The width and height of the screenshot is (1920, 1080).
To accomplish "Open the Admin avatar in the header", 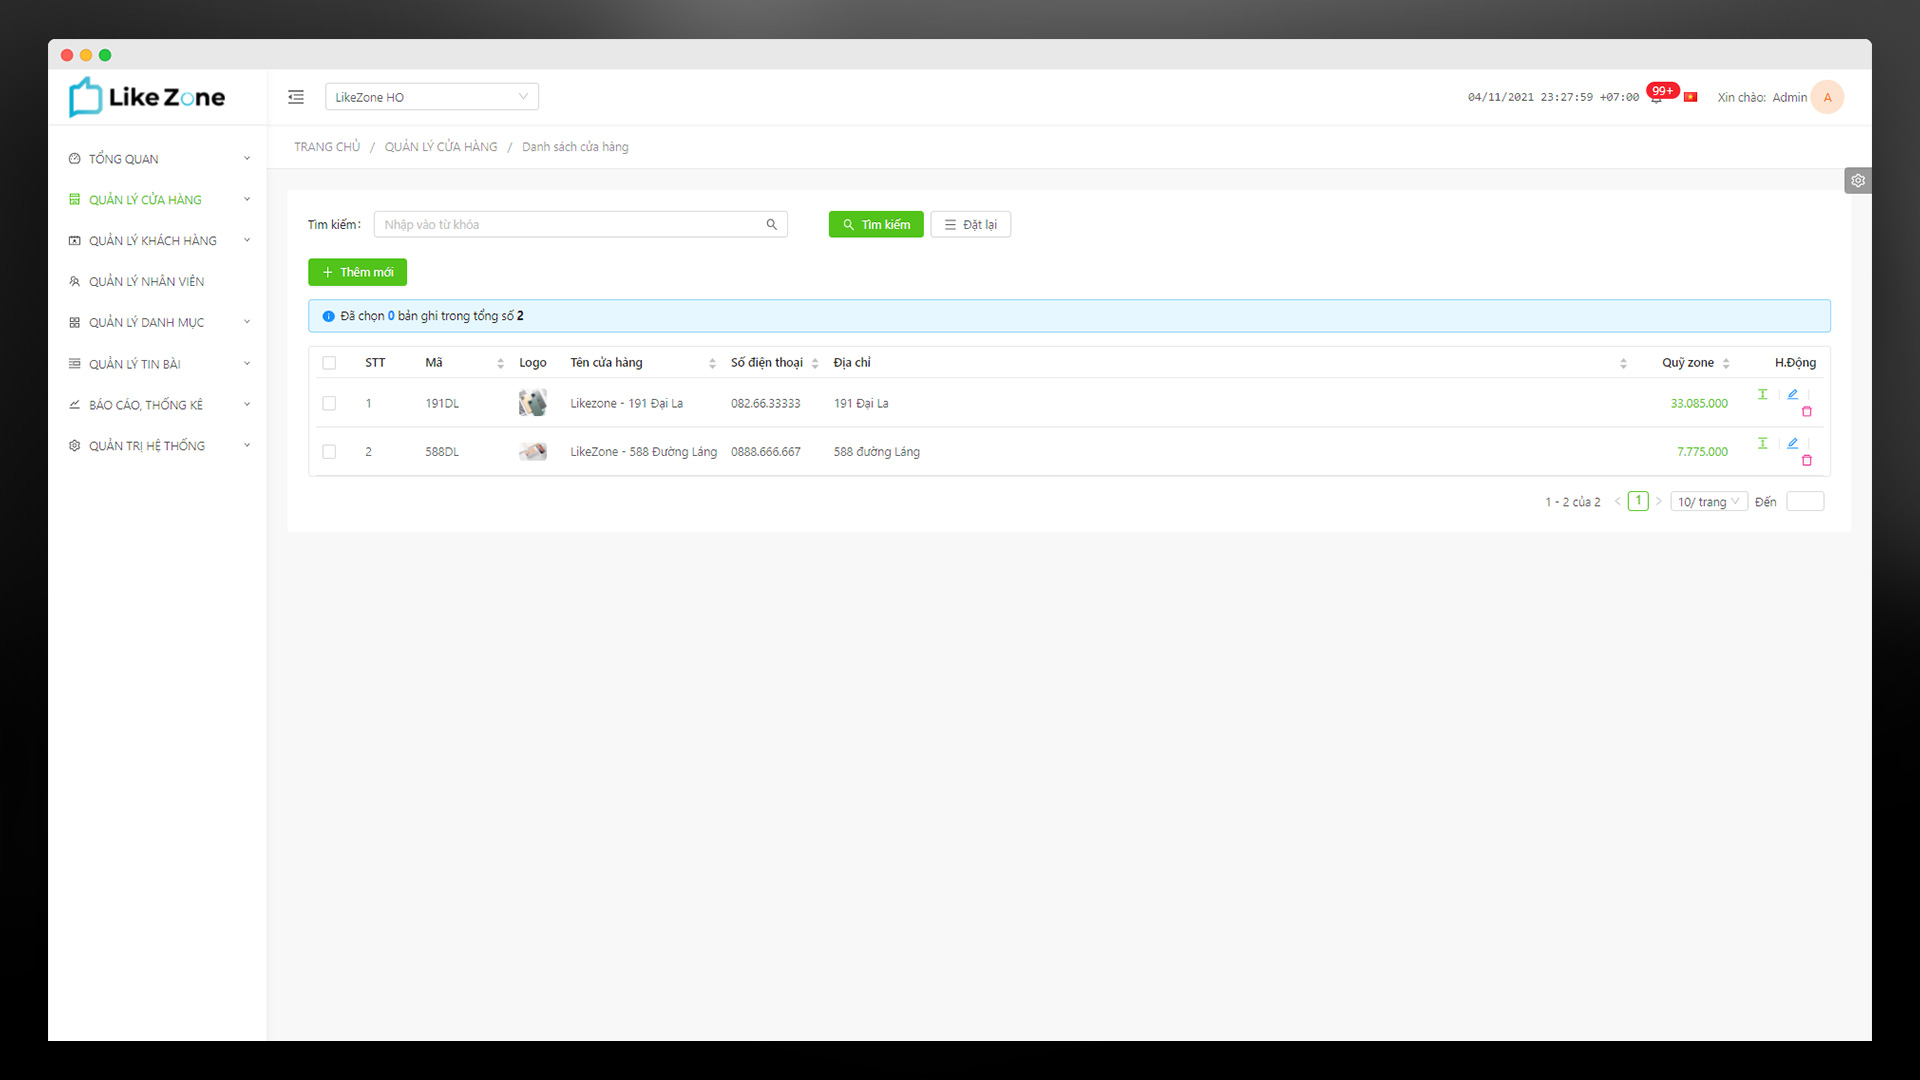I will (1828, 97).
